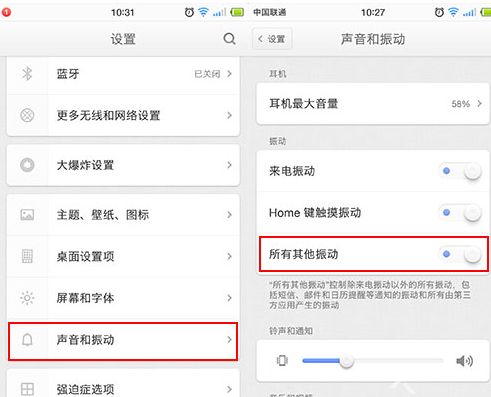The image size is (491, 397).
Task: Click the 10:27 clock in status bar
Action: click(373, 13)
